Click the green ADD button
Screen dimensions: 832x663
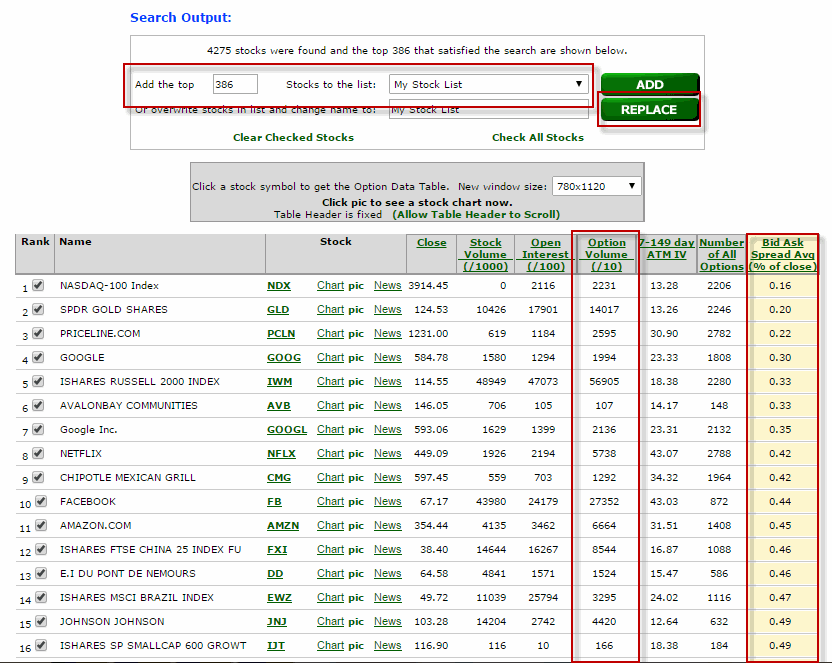pos(650,84)
